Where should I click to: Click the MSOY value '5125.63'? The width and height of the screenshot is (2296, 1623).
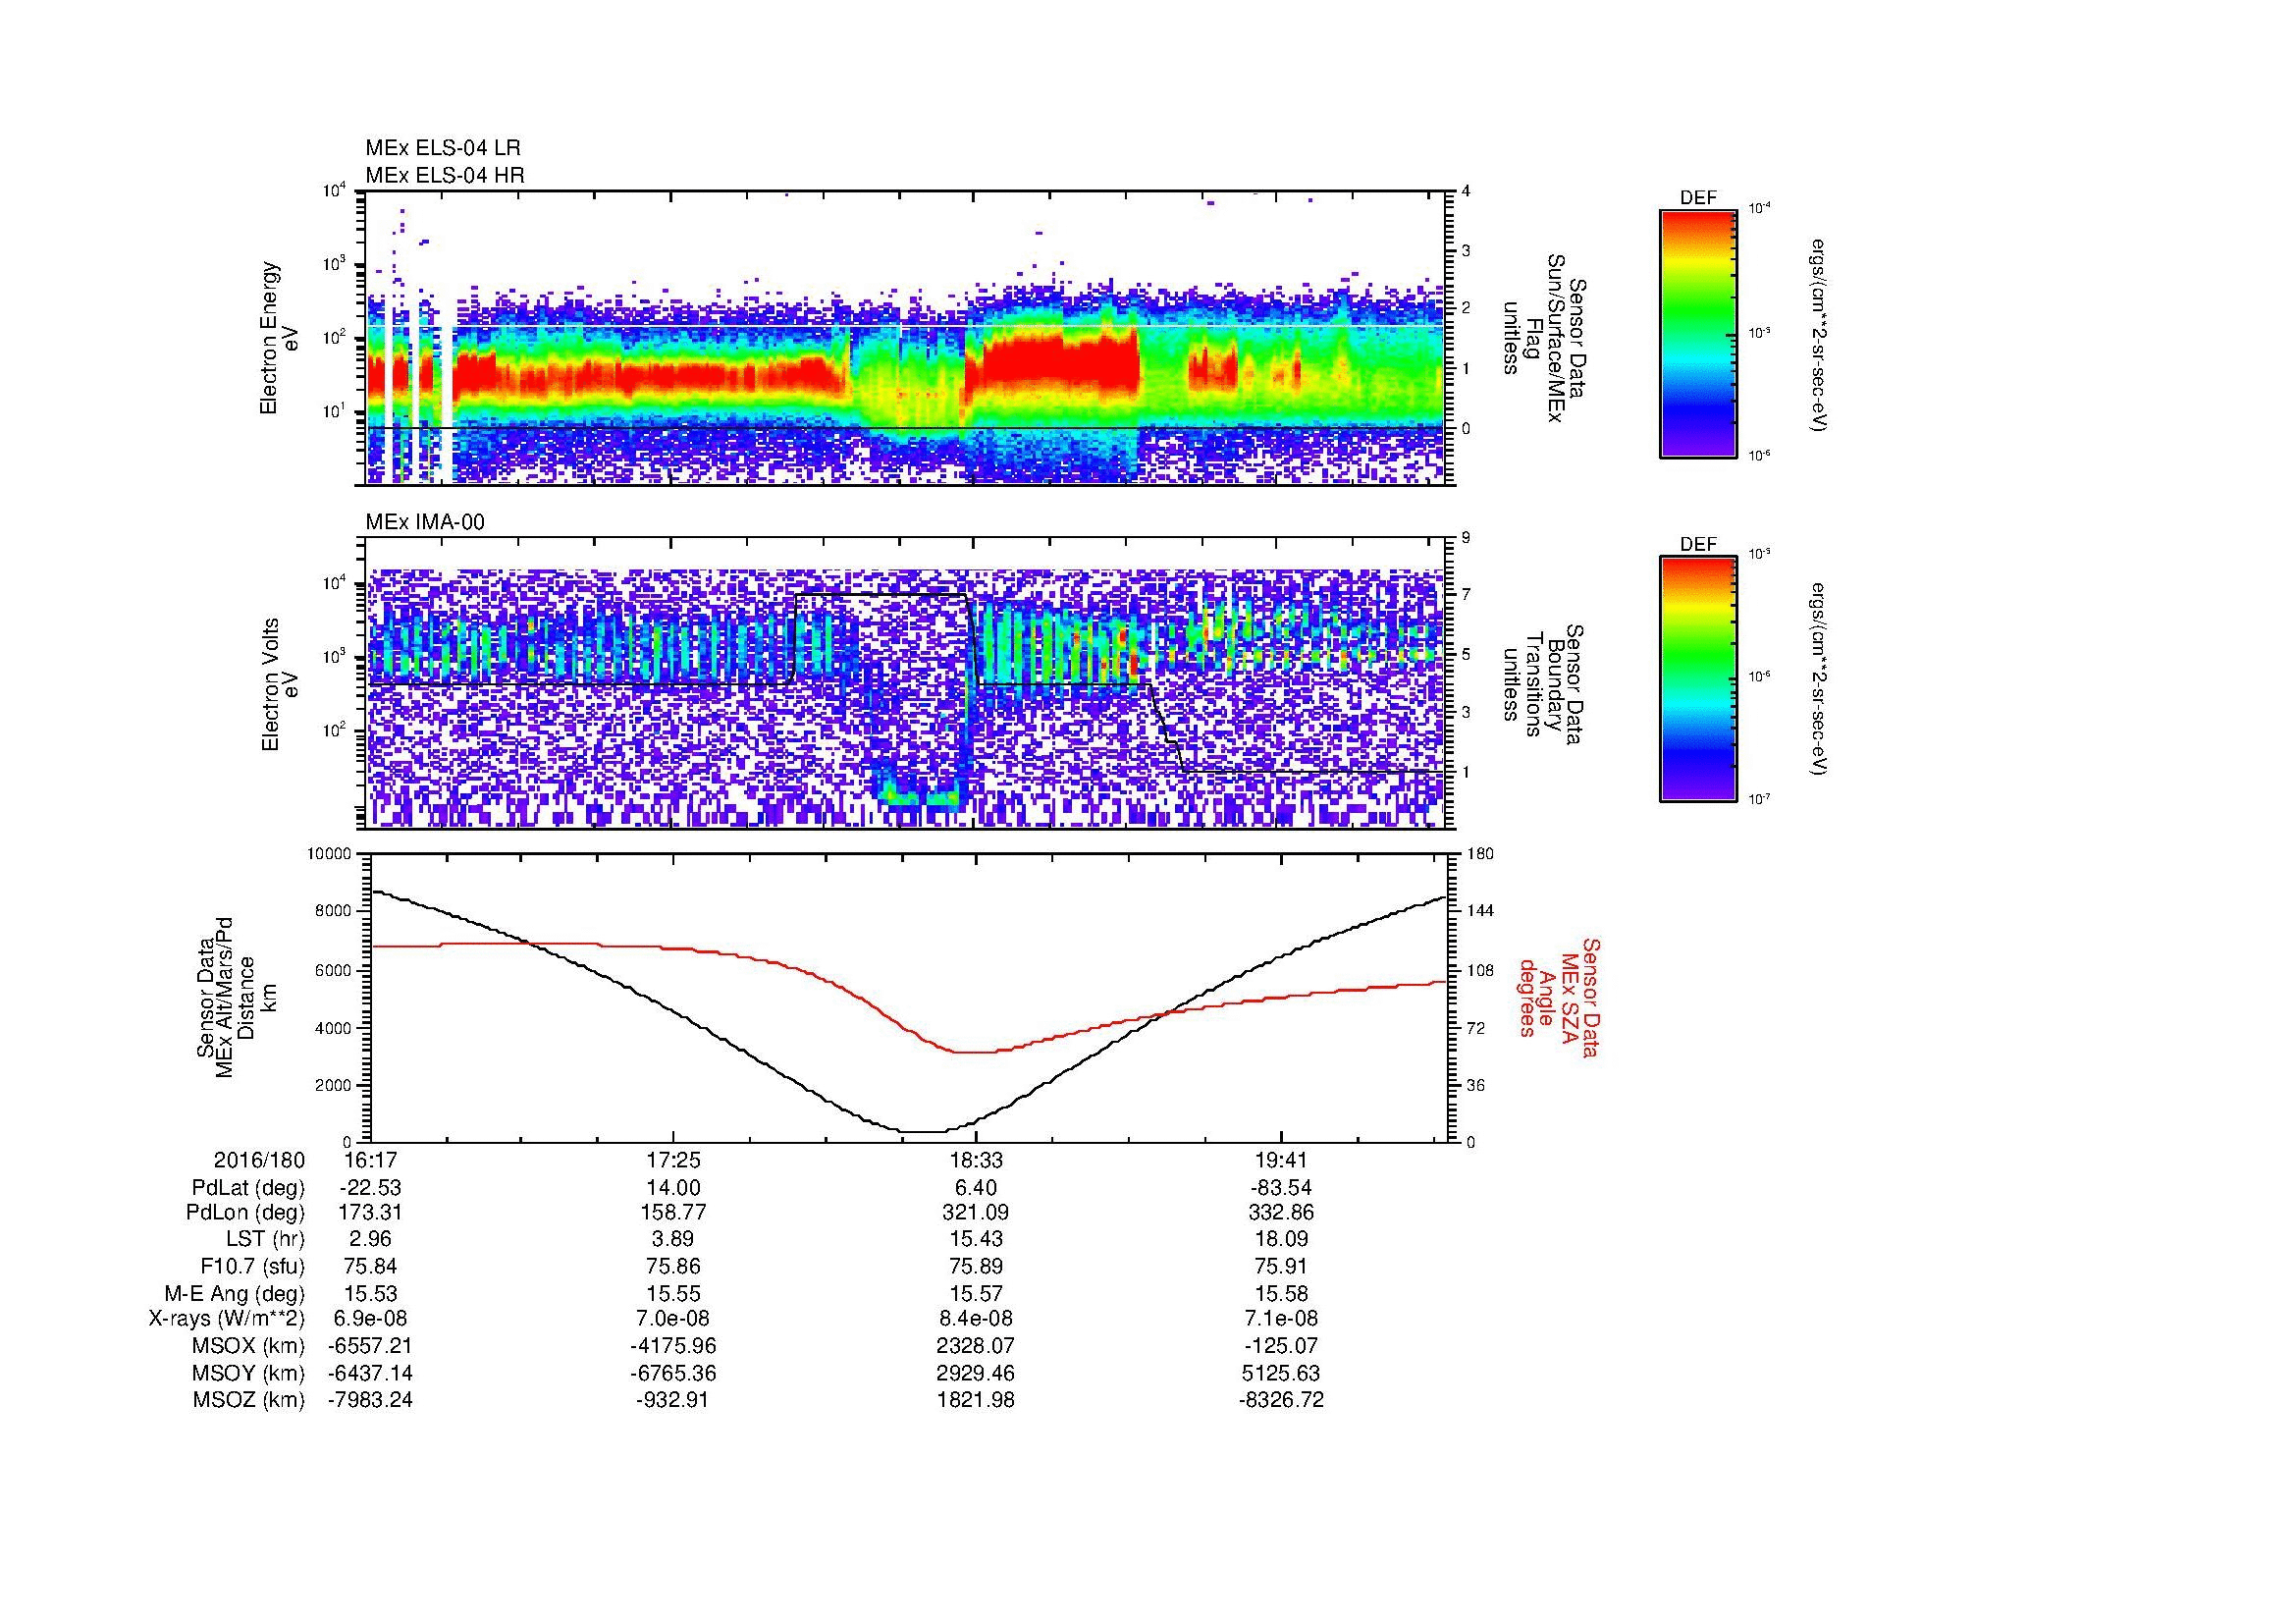(x=1281, y=1373)
